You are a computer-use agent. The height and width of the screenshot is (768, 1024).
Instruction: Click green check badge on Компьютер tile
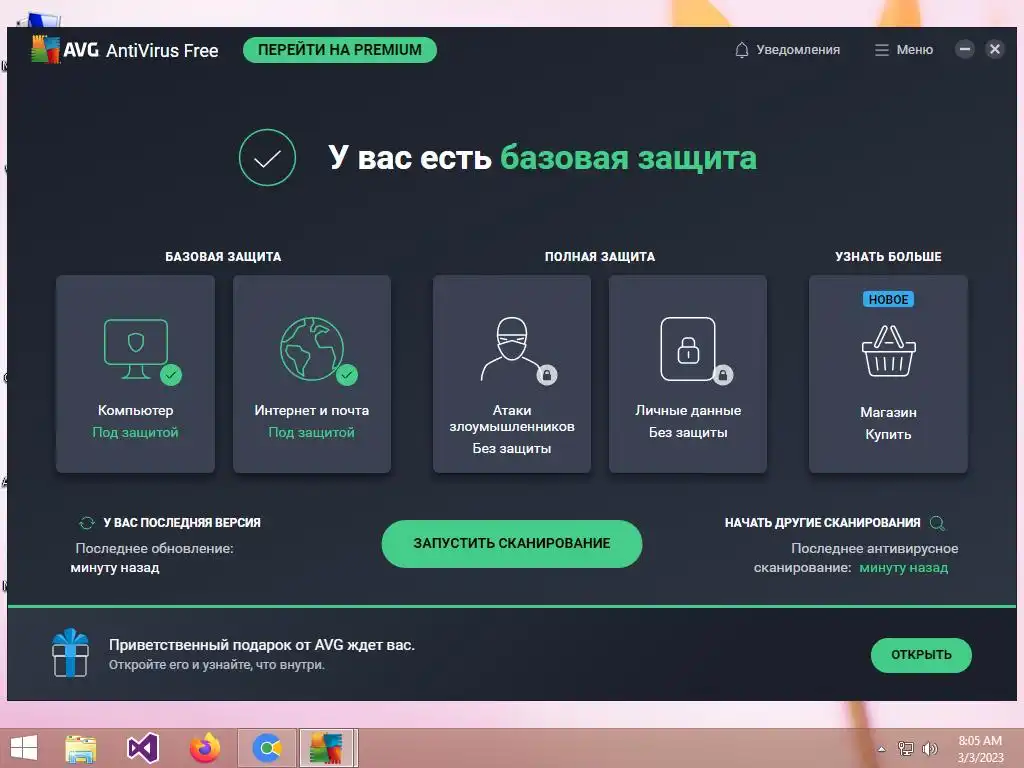coord(171,375)
